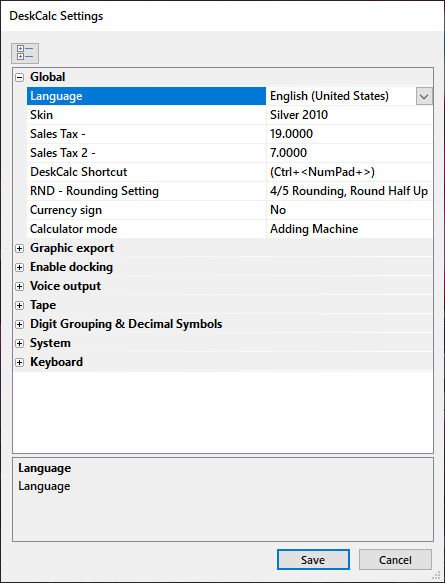
Task: Collapse the Global category
Action: point(19,77)
